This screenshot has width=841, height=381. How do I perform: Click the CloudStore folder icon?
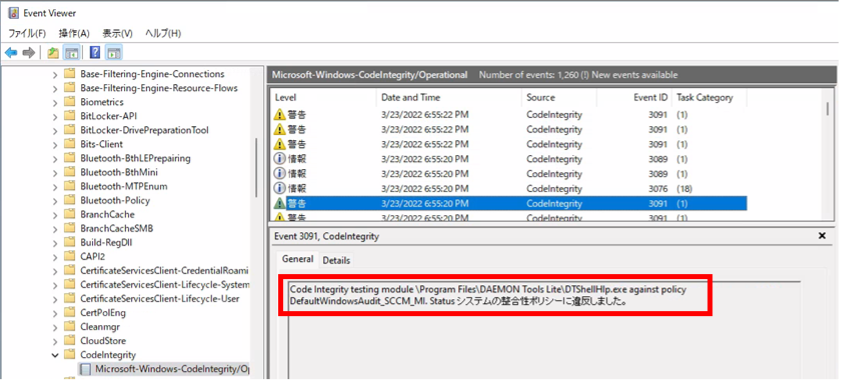[x=70, y=340]
